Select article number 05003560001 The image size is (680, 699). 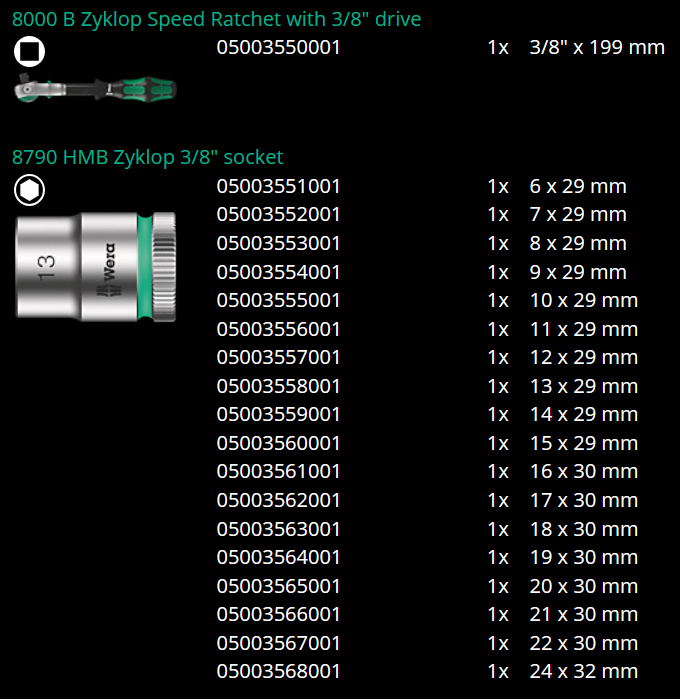(278, 443)
